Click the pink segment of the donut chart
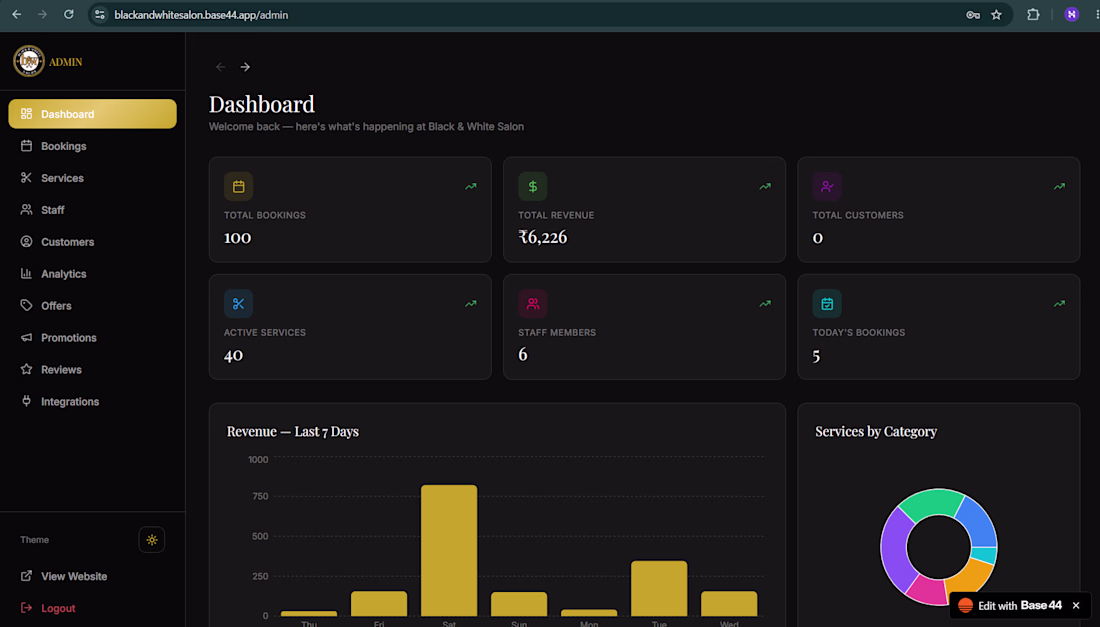 [926, 590]
